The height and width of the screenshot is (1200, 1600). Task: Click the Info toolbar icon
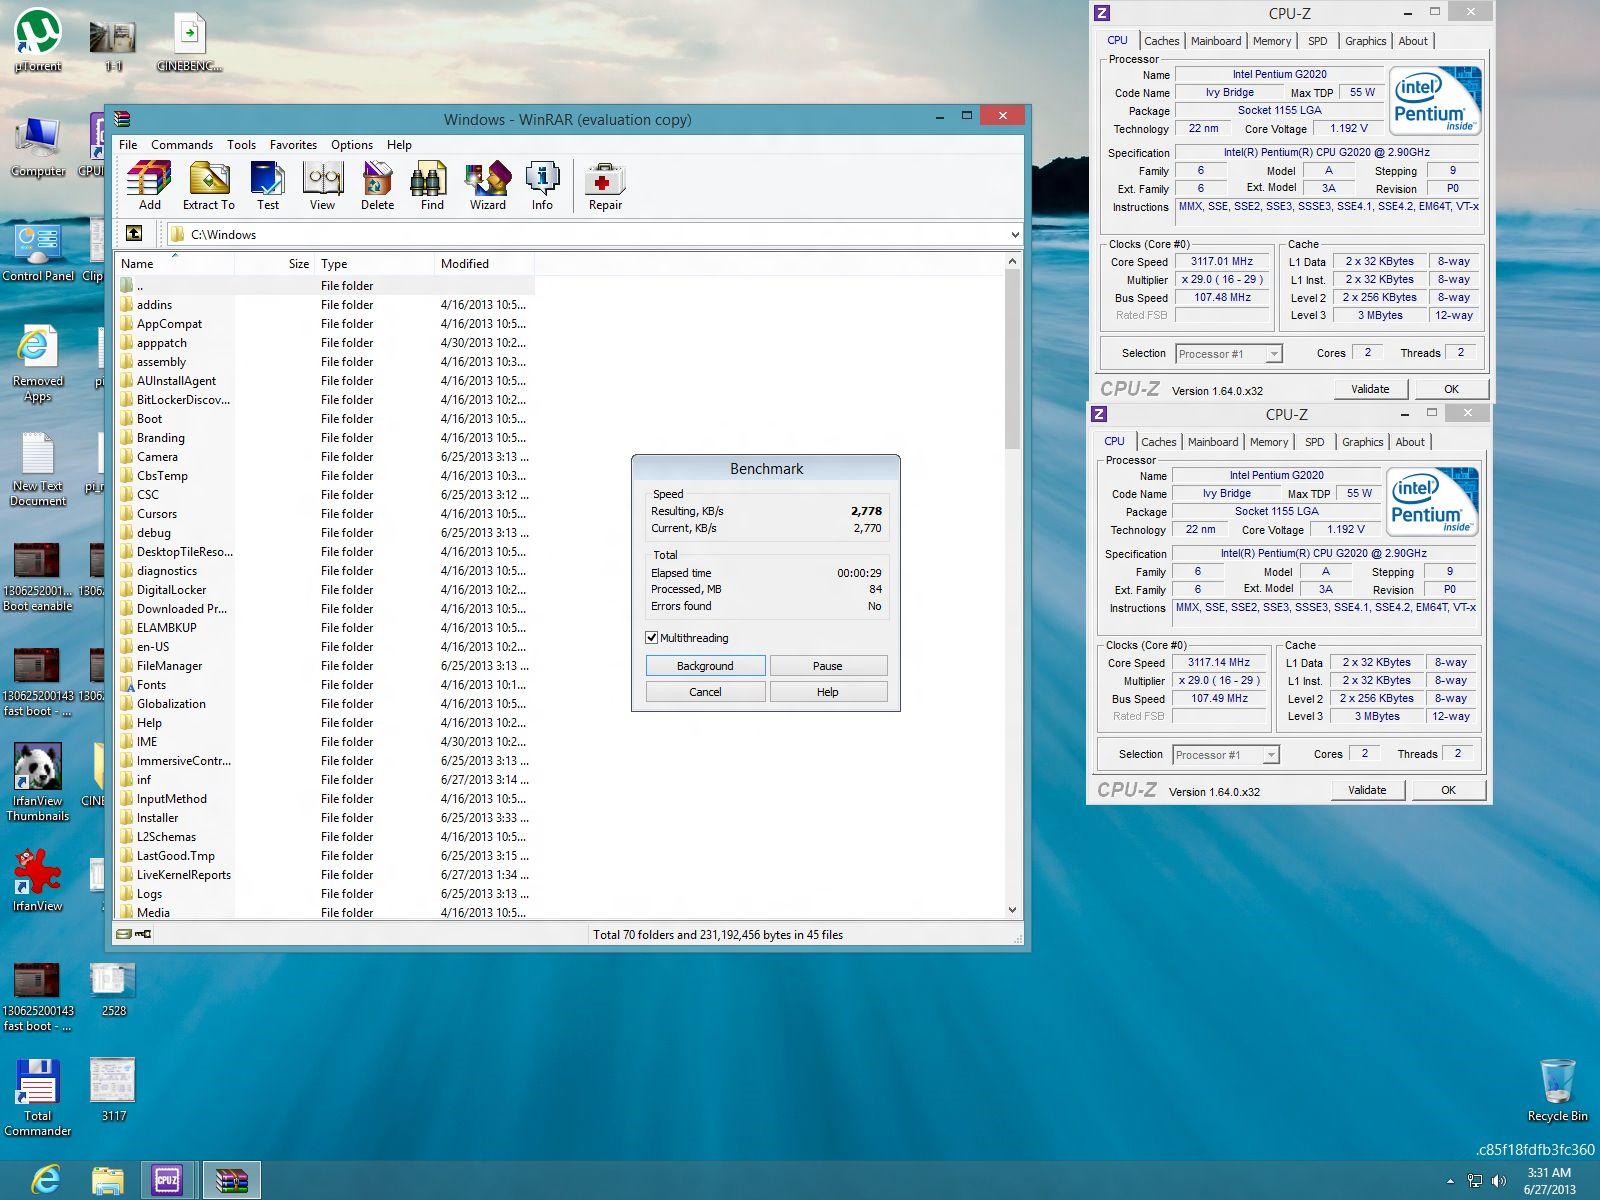coord(542,186)
